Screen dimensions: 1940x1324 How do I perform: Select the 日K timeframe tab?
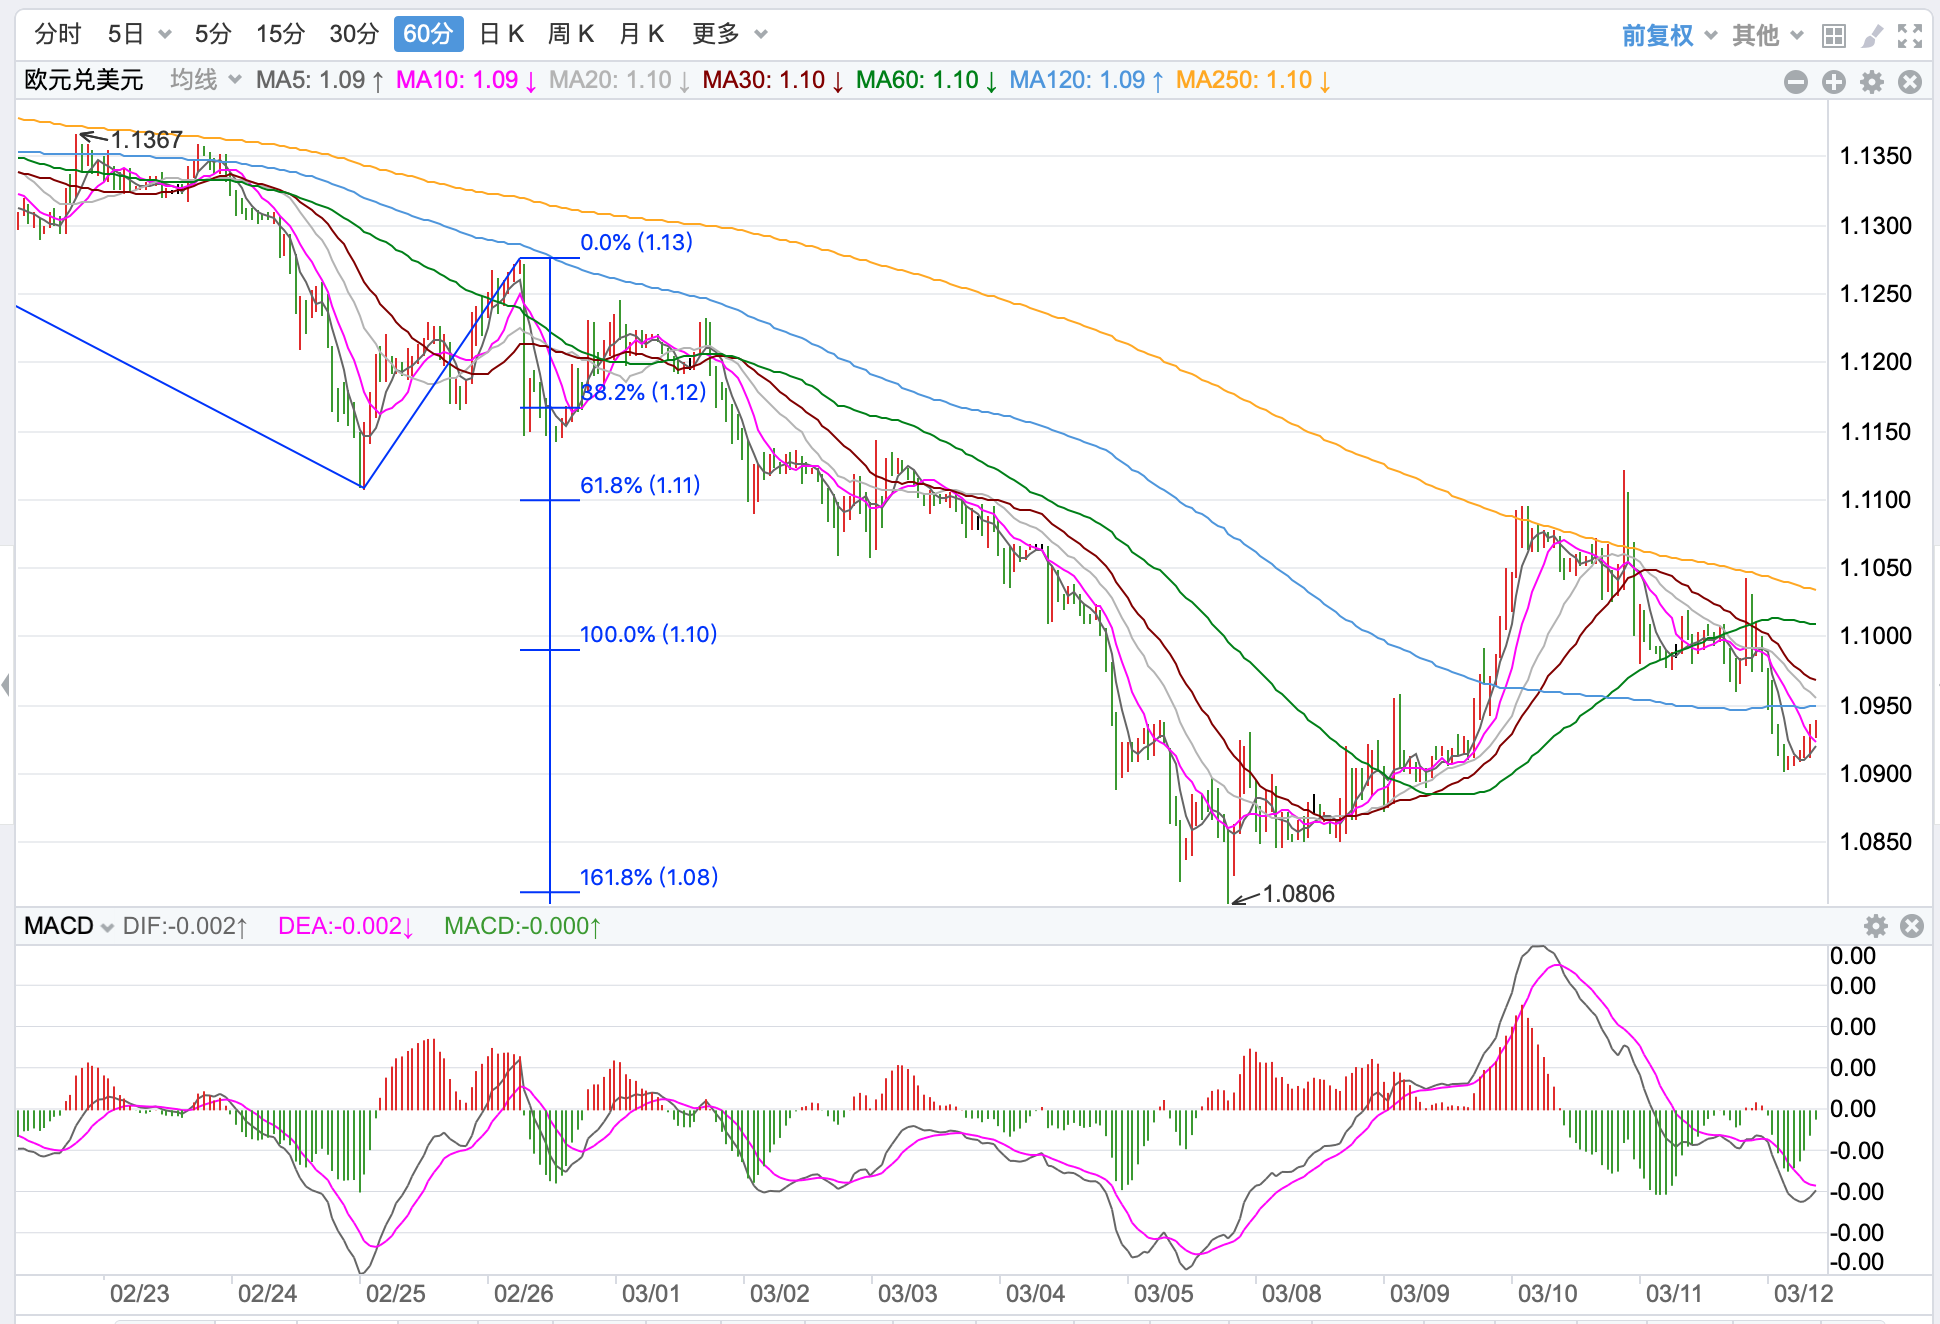click(502, 34)
